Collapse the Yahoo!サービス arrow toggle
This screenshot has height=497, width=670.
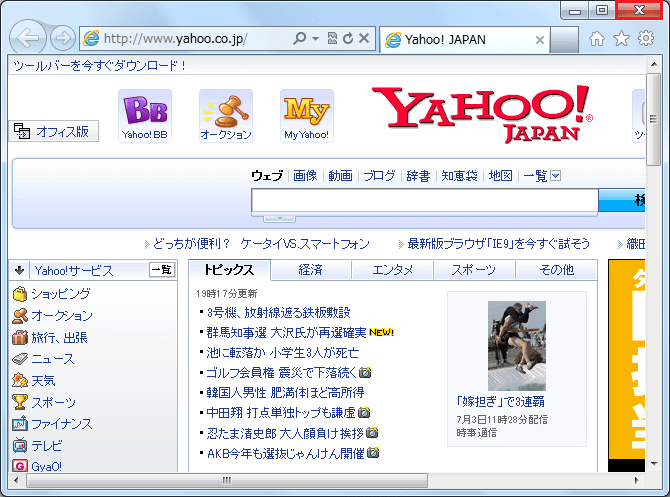19,270
